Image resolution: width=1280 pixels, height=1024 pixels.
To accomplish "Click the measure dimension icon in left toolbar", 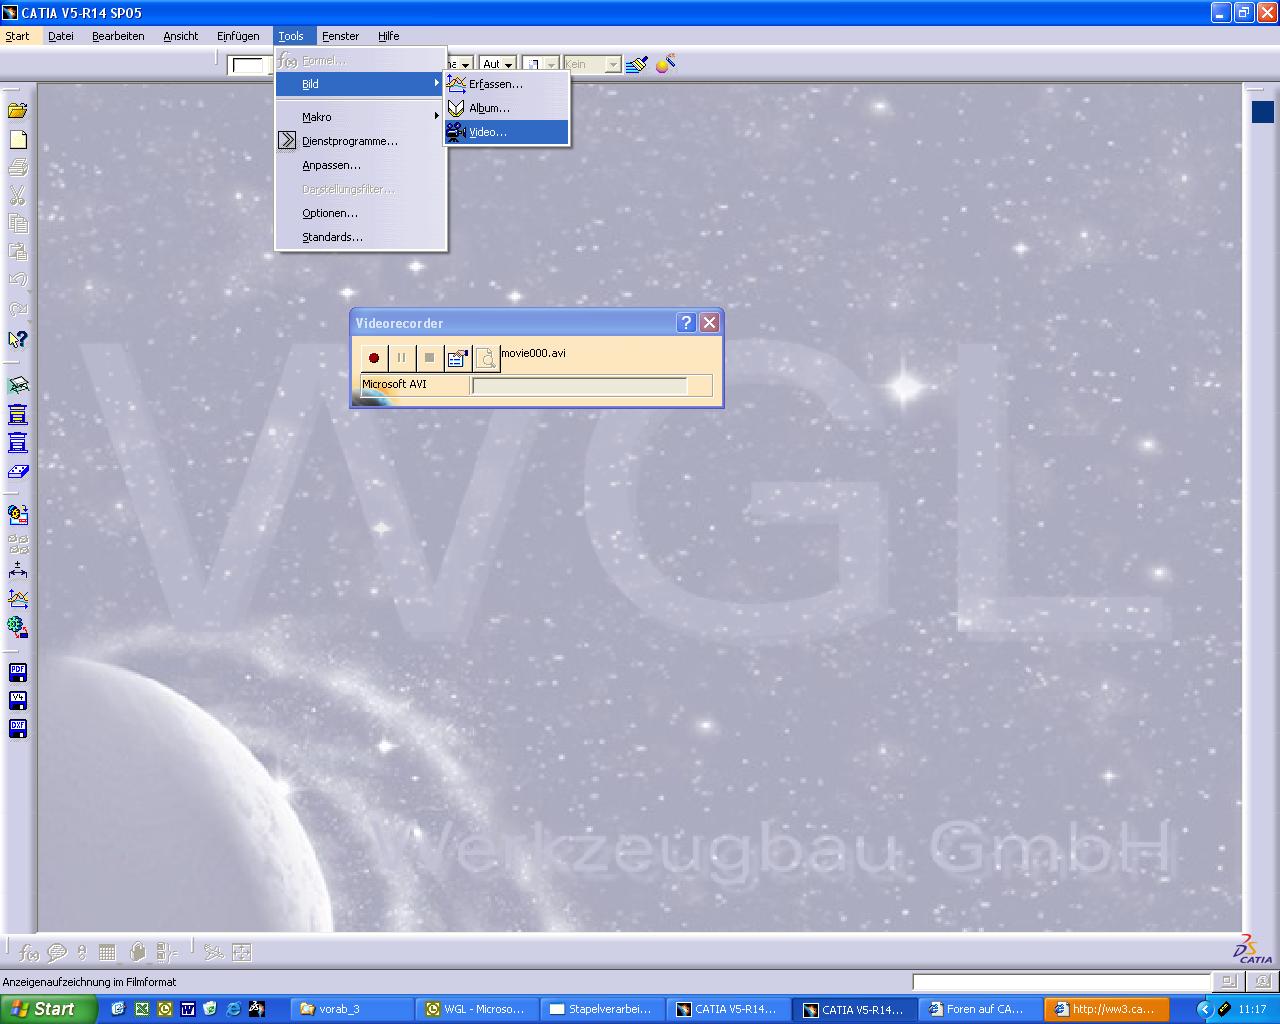I will pos(18,571).
